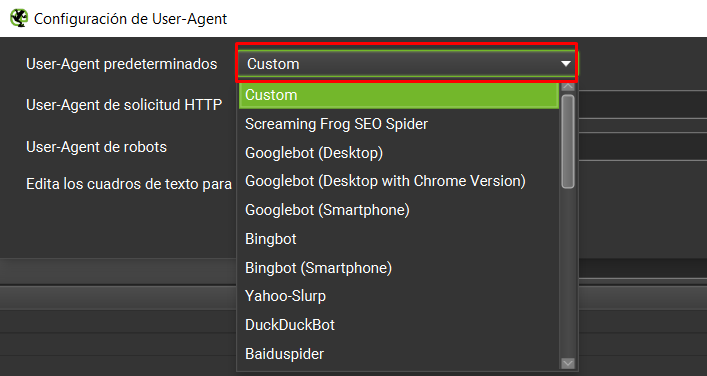Click the dropdown list scroll up arrow

568,87
